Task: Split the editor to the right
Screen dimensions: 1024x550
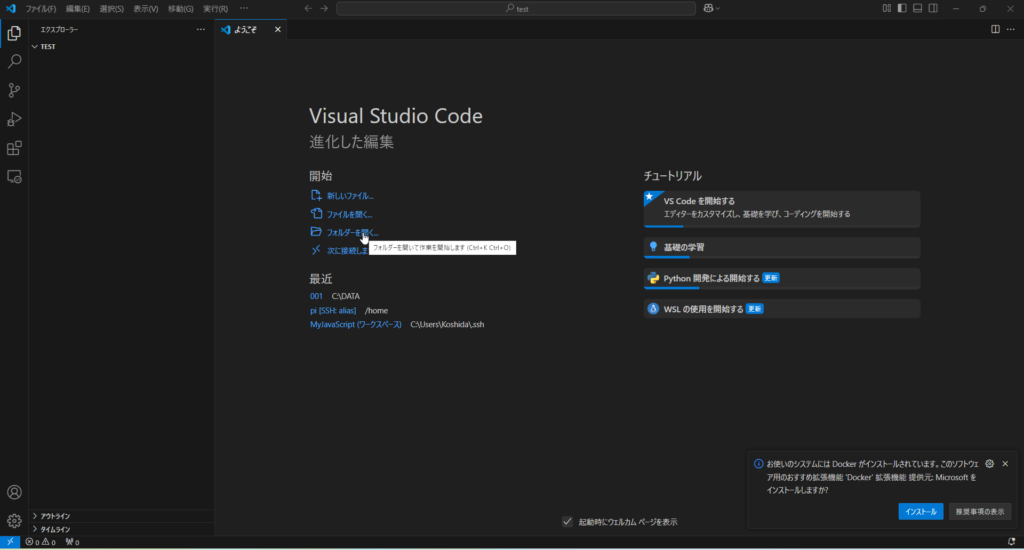Action: point(995,29)
